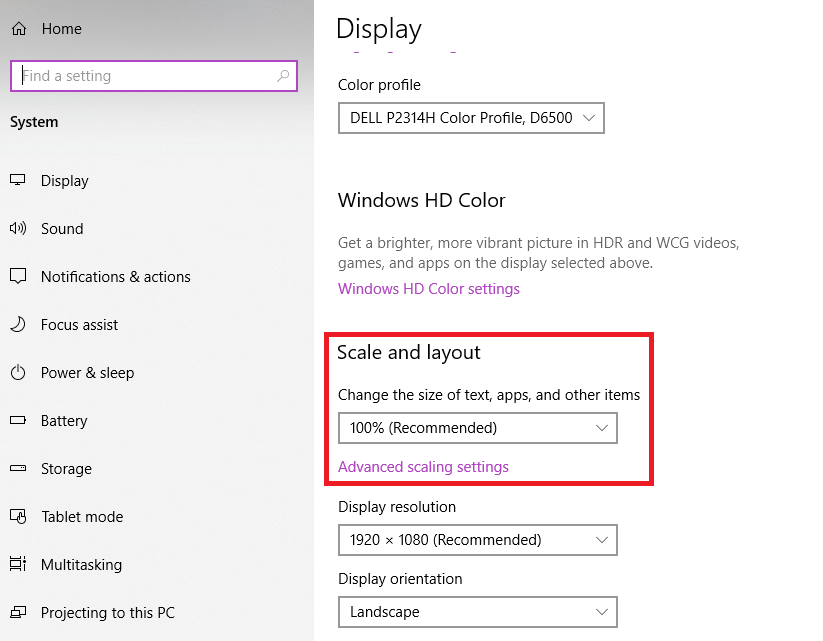Go to Projecting to this PC

pos(107,613)
